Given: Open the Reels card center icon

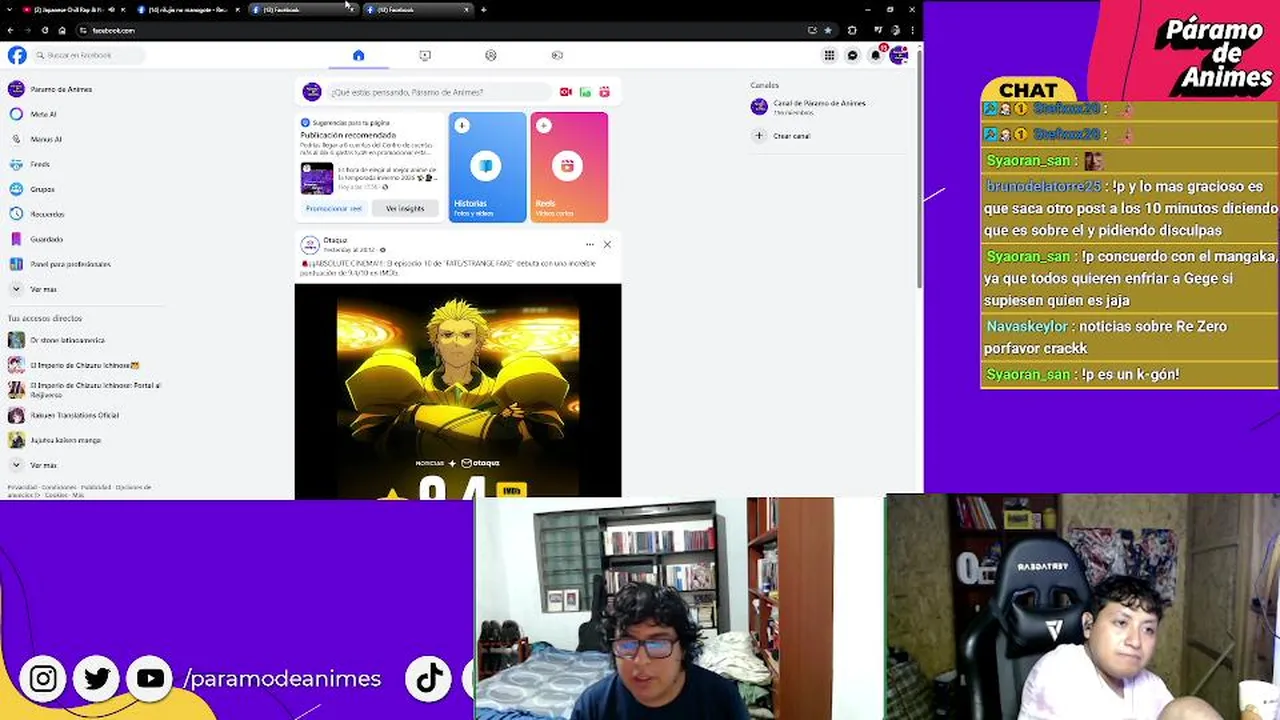Looking at the screenshot, I should coord(568,166).
